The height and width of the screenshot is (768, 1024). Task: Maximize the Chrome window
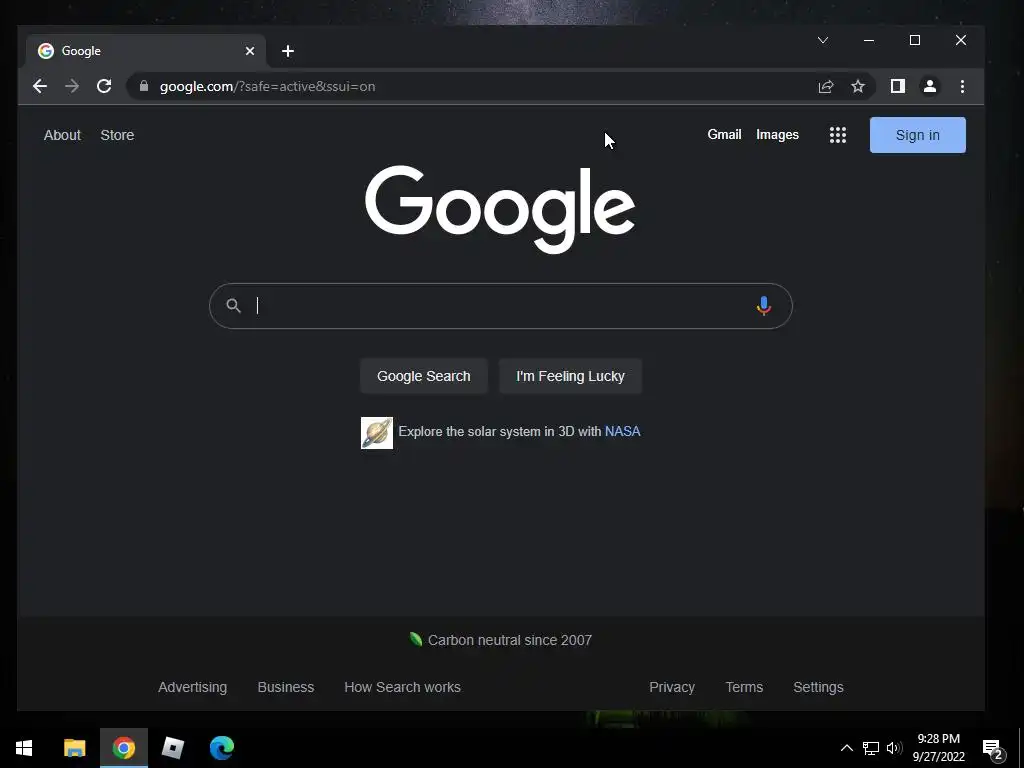pyautogui.click(x=915, y=40)
